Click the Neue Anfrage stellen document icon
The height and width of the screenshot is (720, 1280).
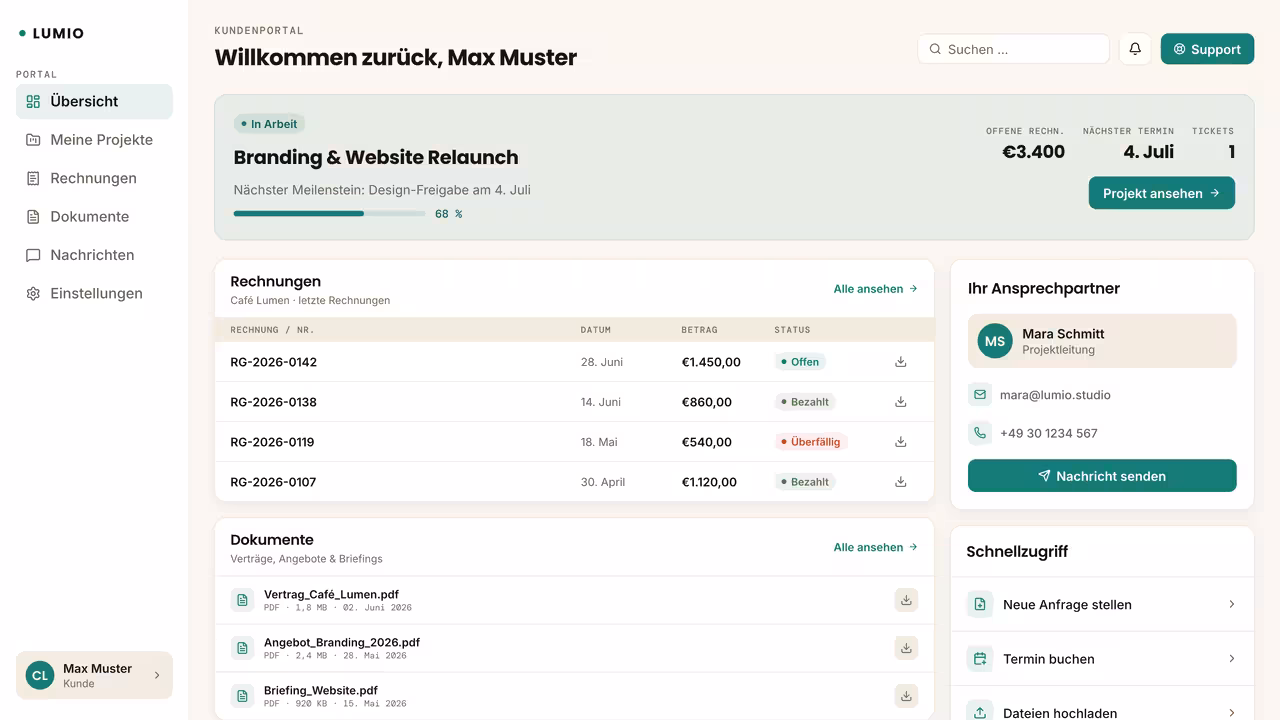(980, 604)
